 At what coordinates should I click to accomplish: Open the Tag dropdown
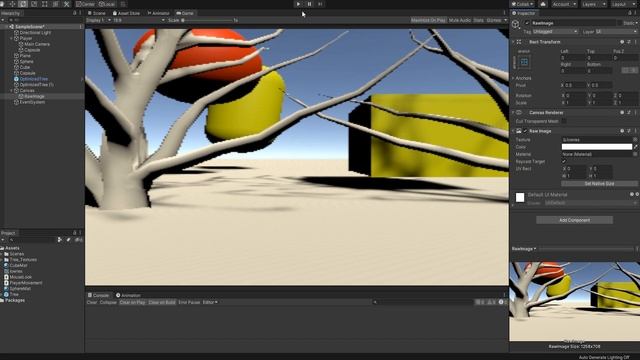(x=556, y=32)
